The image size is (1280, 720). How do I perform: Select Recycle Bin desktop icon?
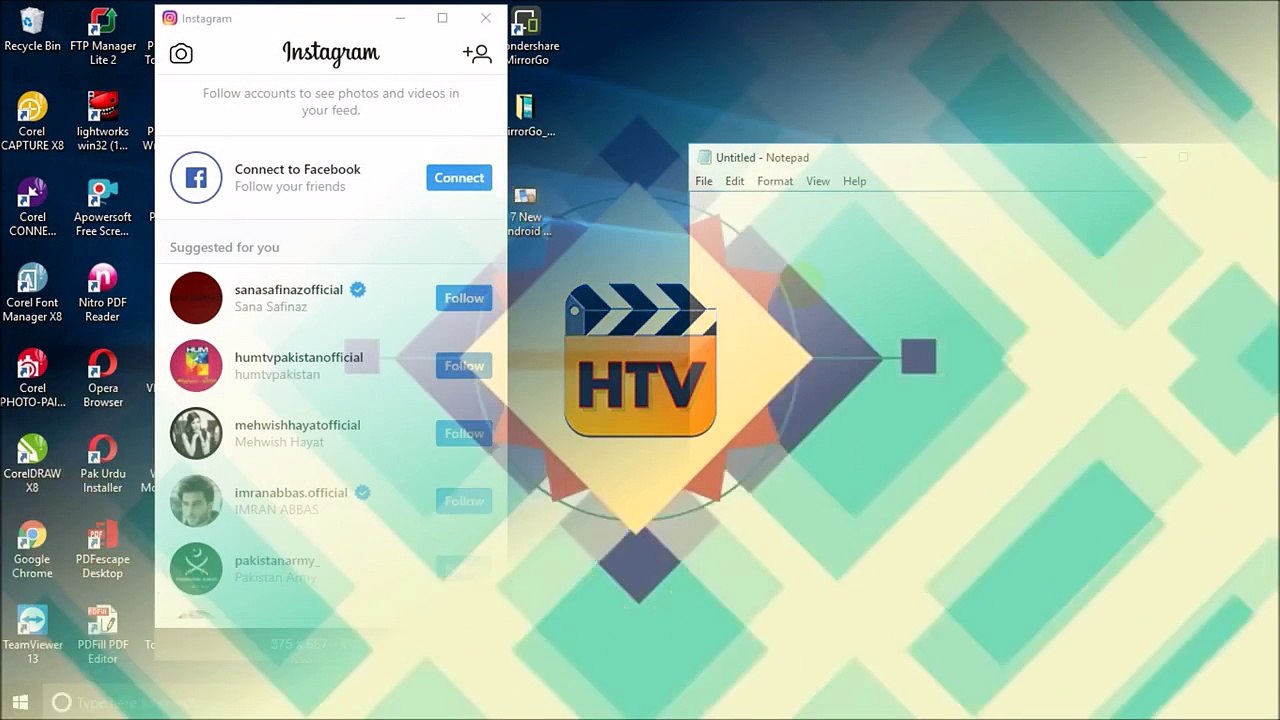click(32, 30)
